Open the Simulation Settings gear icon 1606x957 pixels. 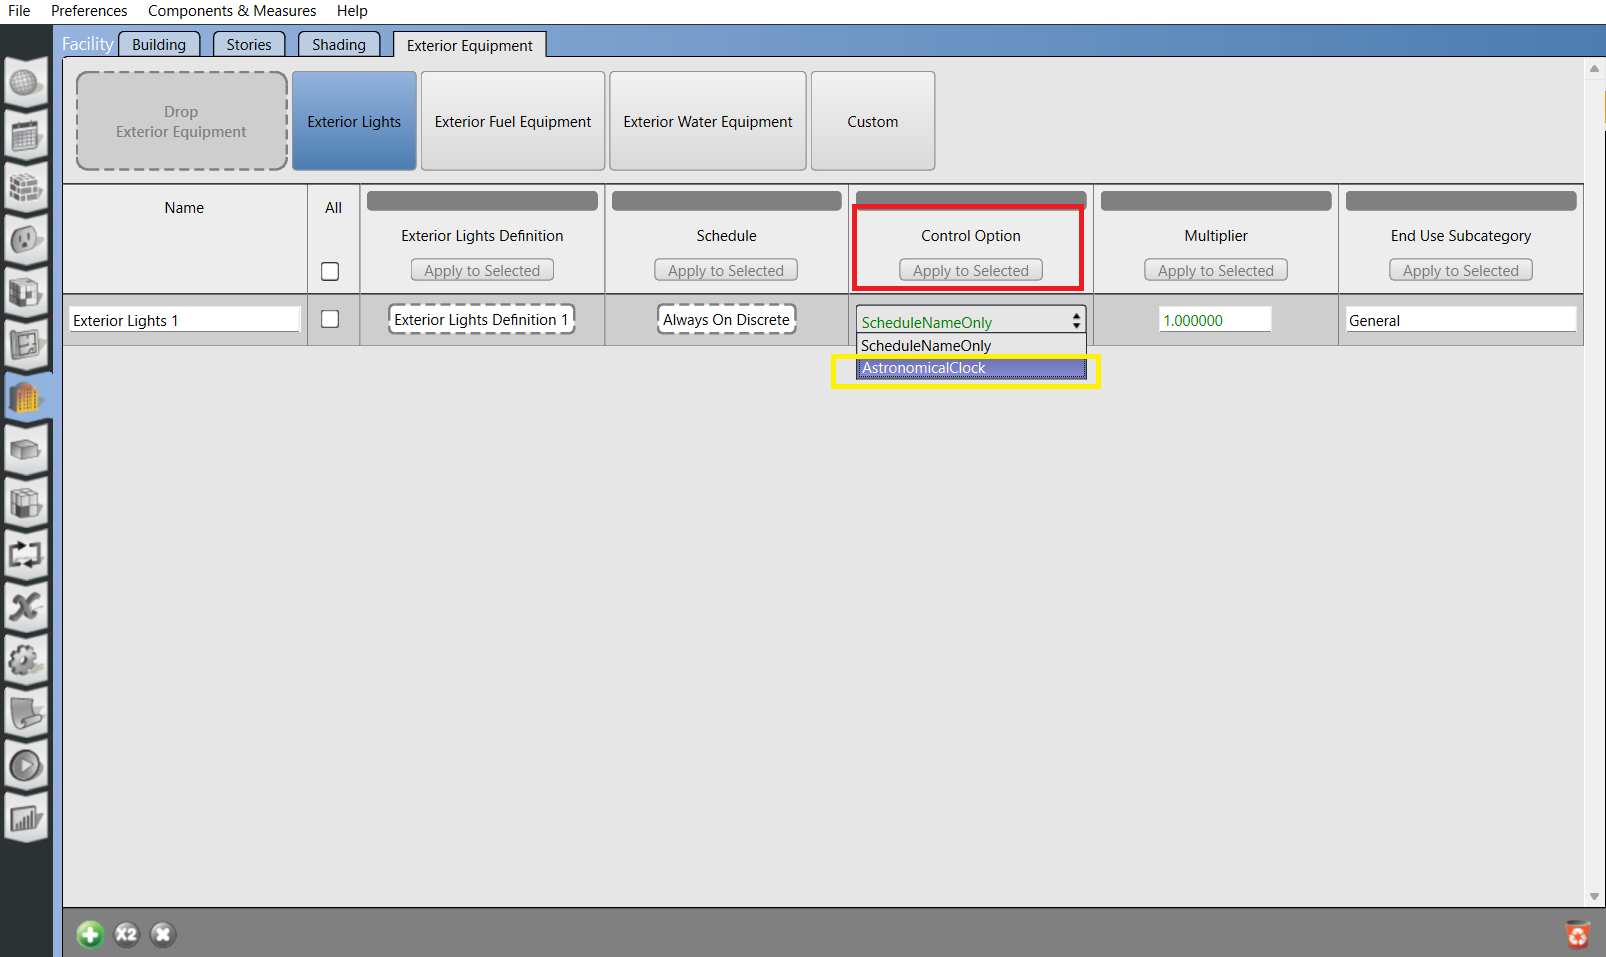pyautogui.click(x=25, y=660)
